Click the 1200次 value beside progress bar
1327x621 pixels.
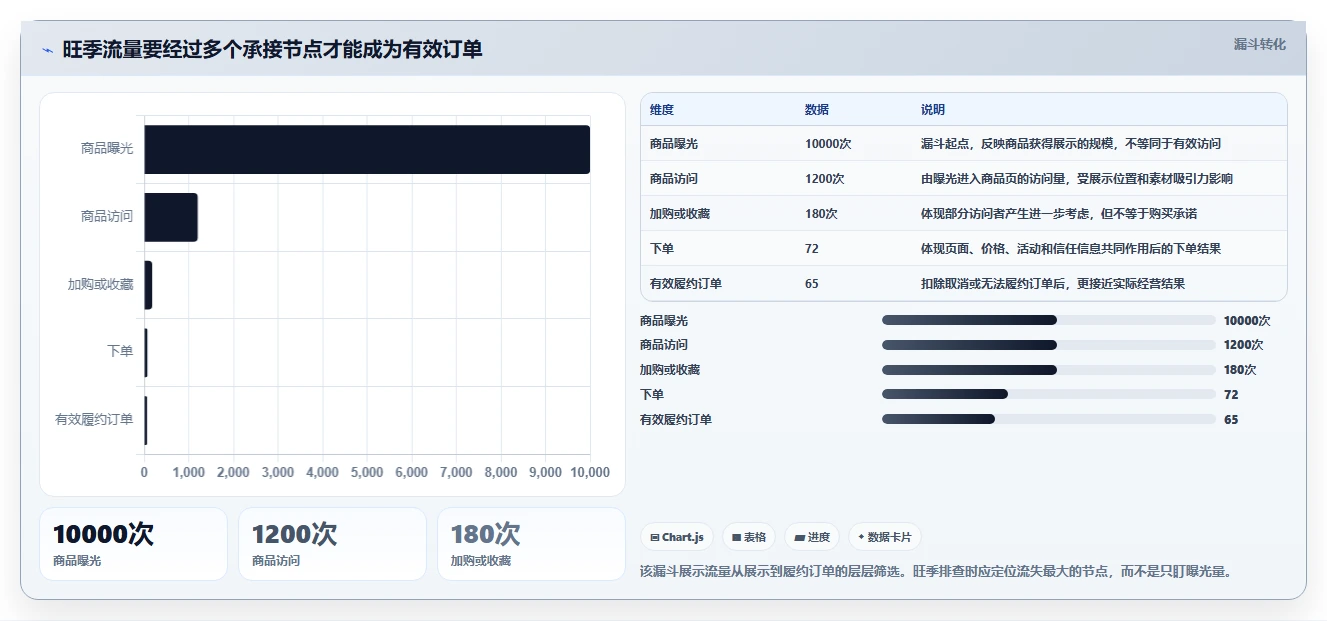point(1244,345)
